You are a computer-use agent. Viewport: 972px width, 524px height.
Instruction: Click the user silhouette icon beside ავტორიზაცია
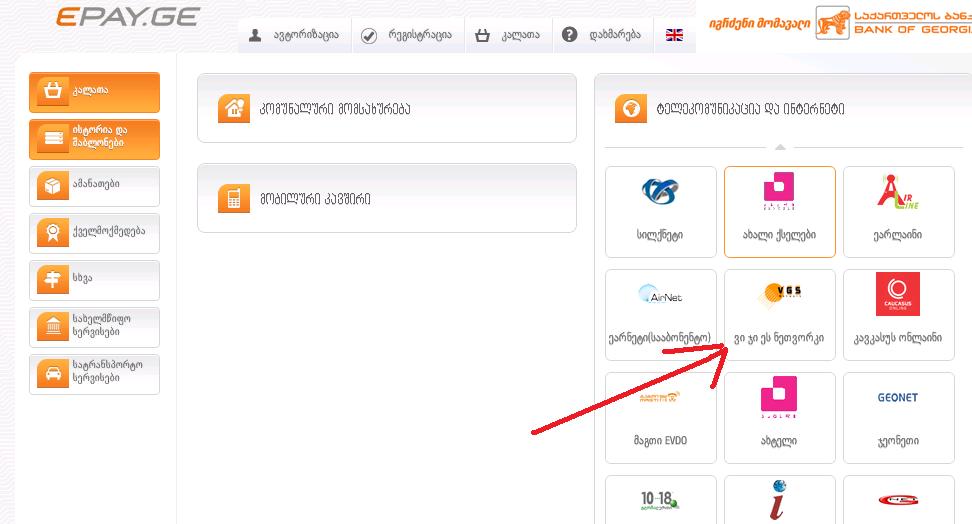coord(255,35)
